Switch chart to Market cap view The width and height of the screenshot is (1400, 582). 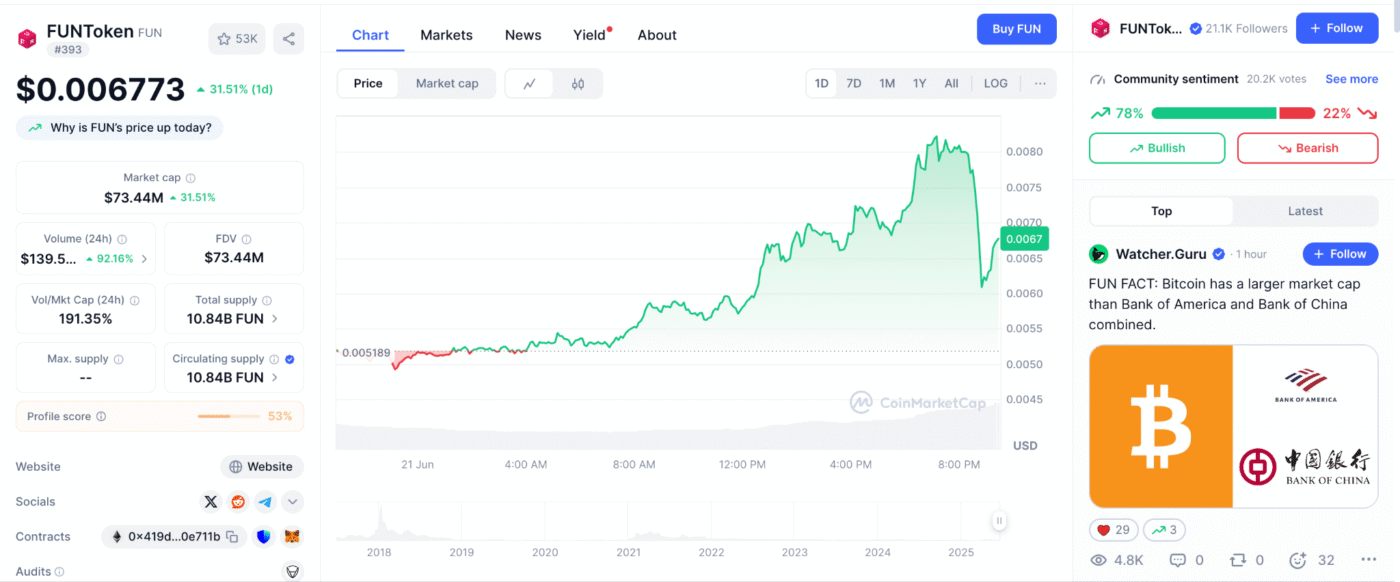(x=447, y=84)
